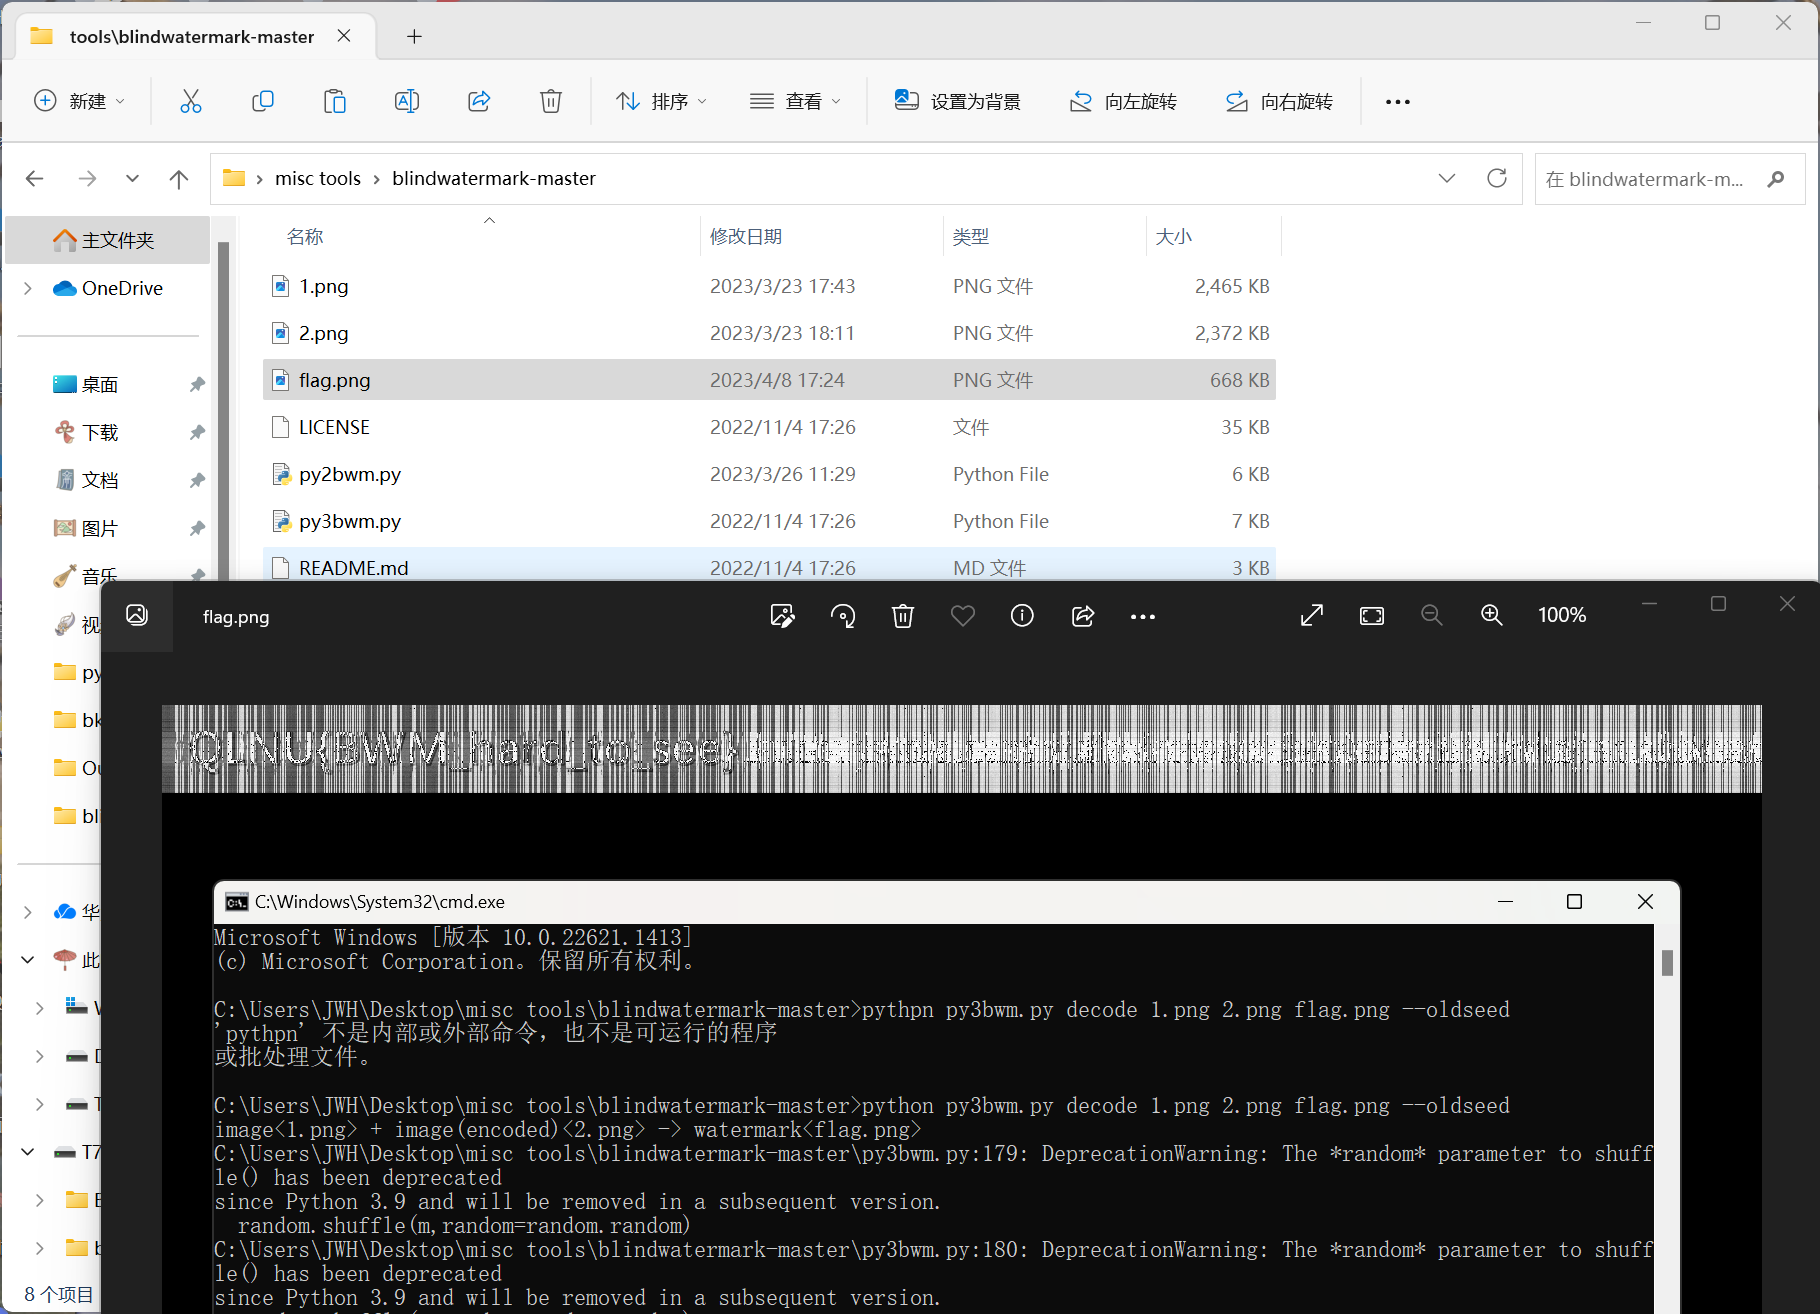The image size is (1820, 1314).
Task: Click the Rename icon in Explorer toolbar
Action: coord(407,101)
